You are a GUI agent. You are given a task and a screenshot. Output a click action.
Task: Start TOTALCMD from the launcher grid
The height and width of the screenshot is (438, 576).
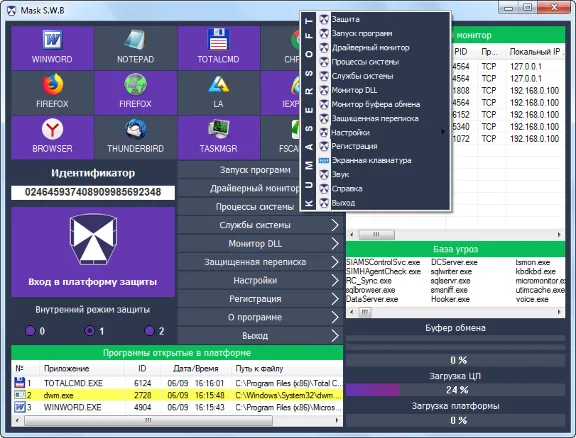(x=219, y=48)
